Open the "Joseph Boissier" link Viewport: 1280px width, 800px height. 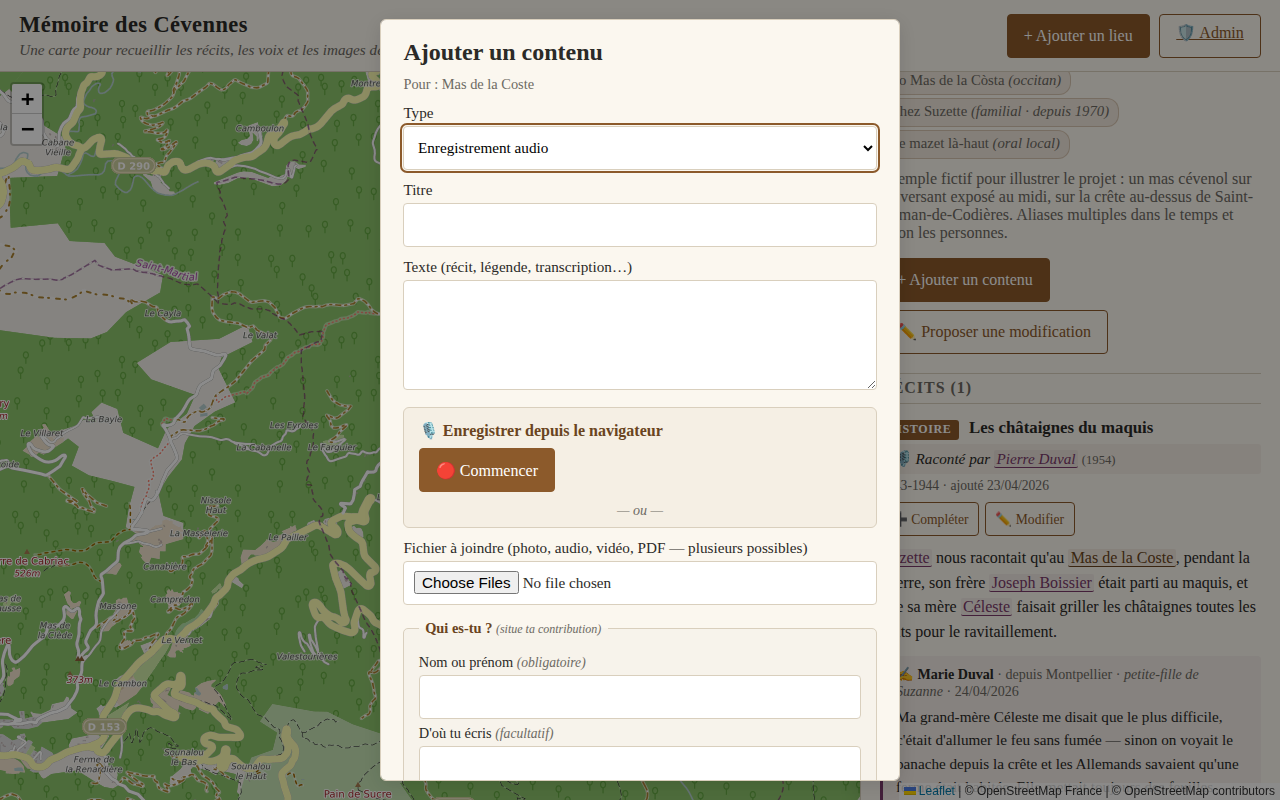tap(1041, 582)
